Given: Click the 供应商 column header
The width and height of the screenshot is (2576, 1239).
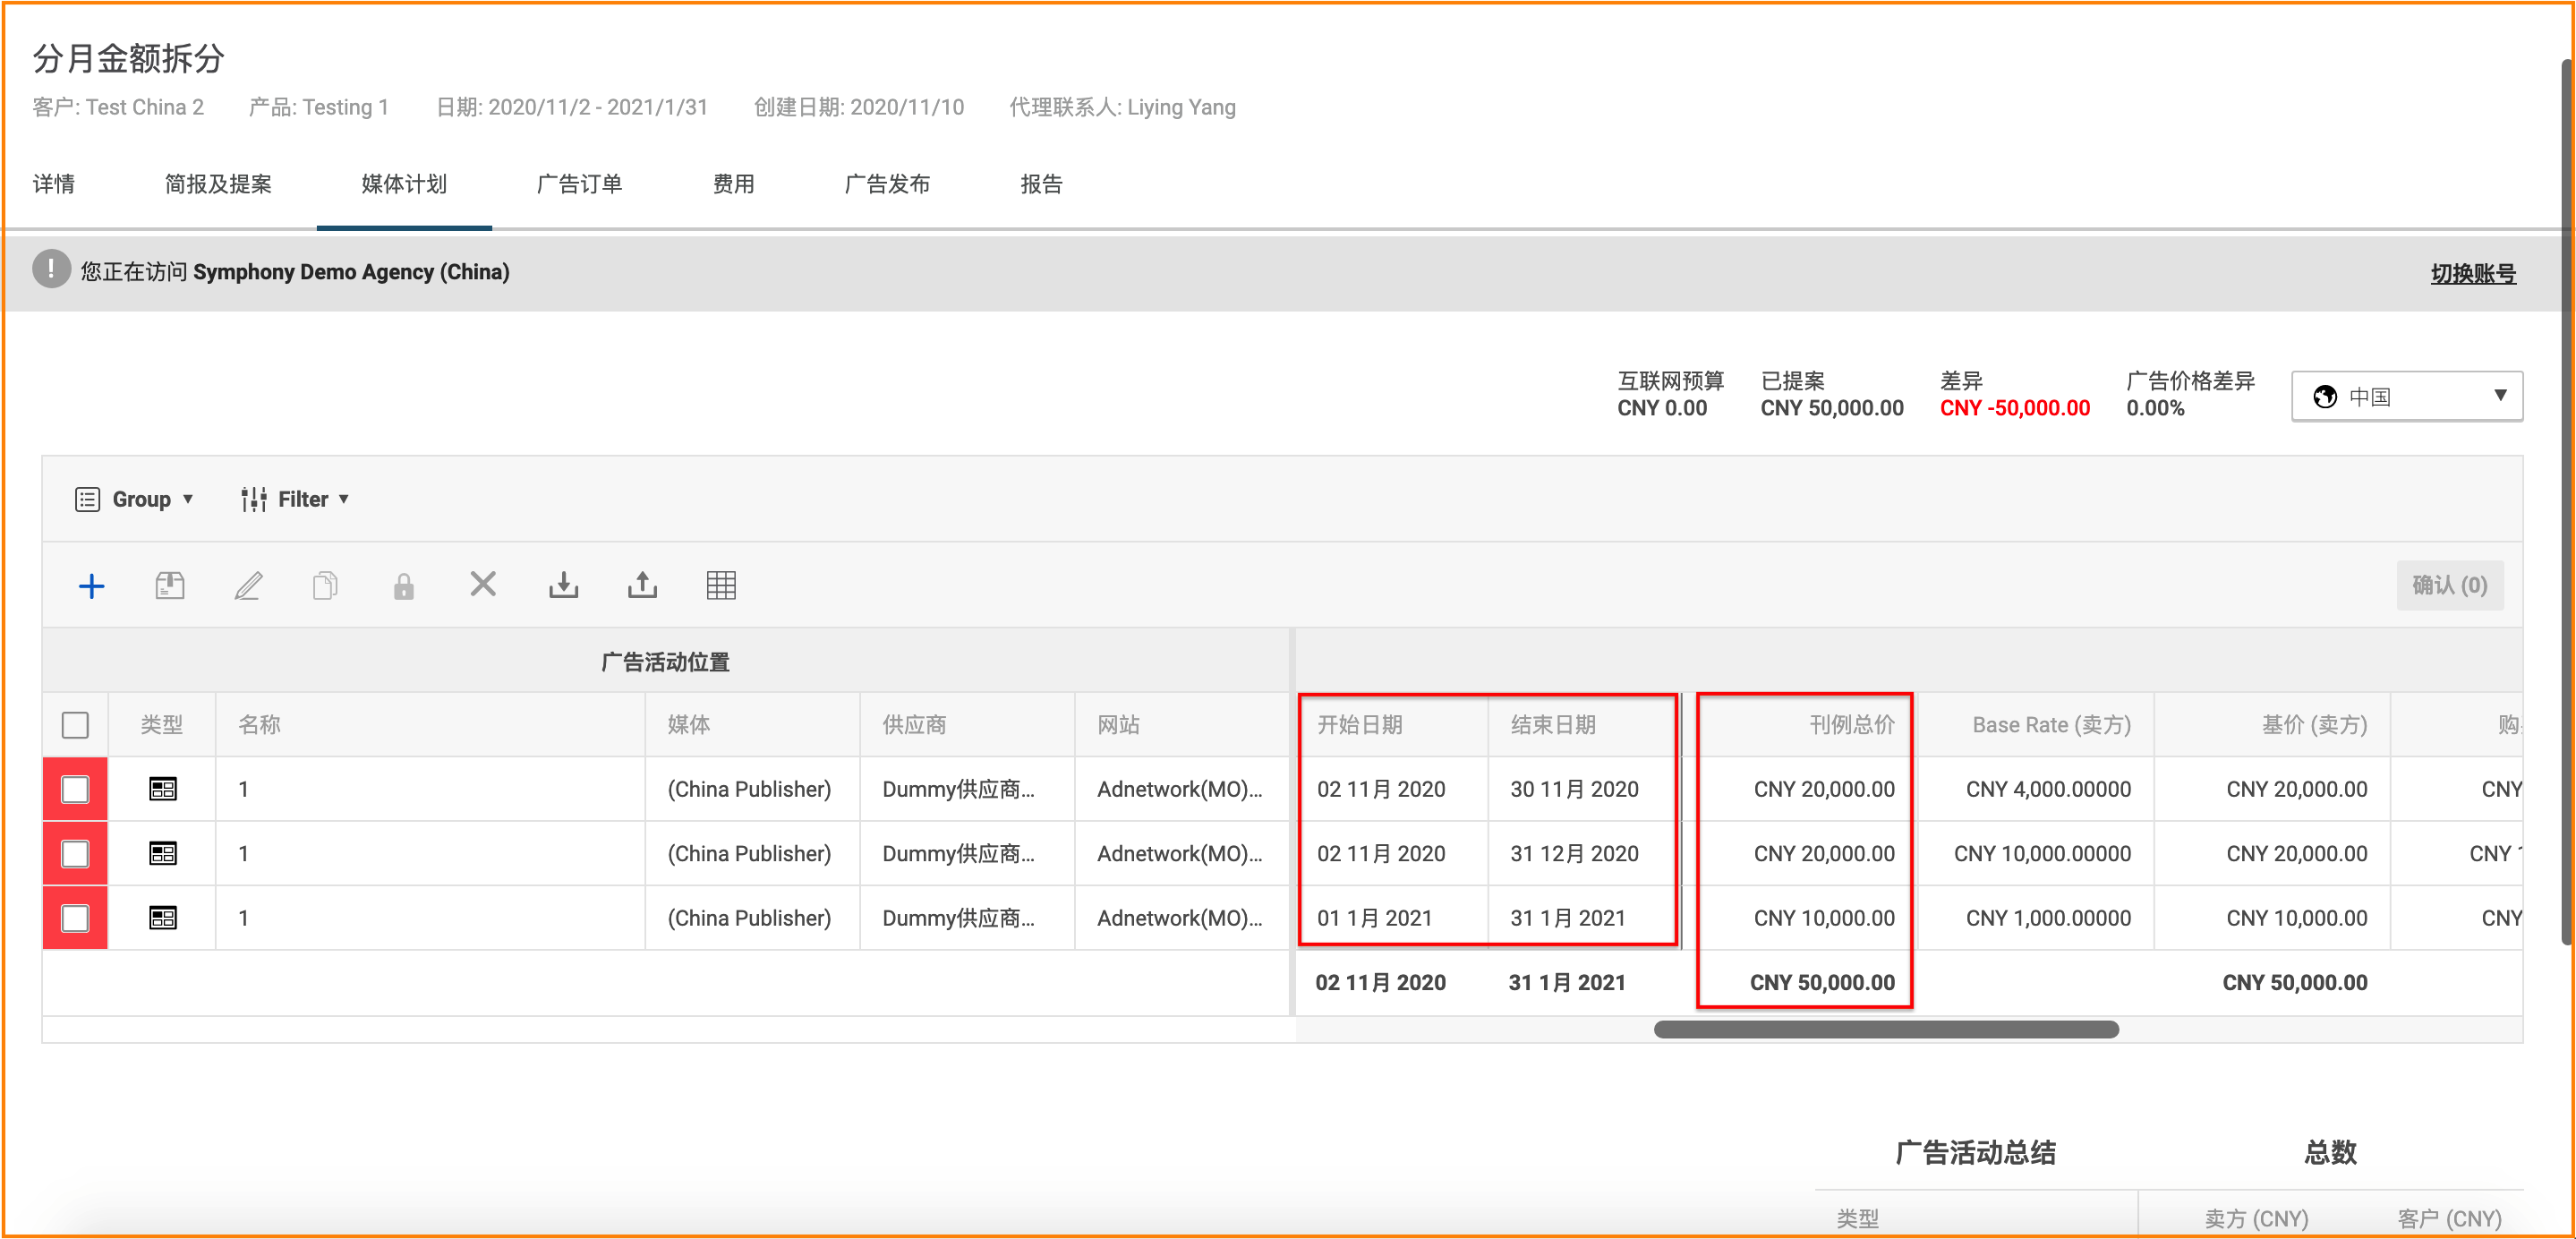Looking at the screenshot, I should [967, 725].
